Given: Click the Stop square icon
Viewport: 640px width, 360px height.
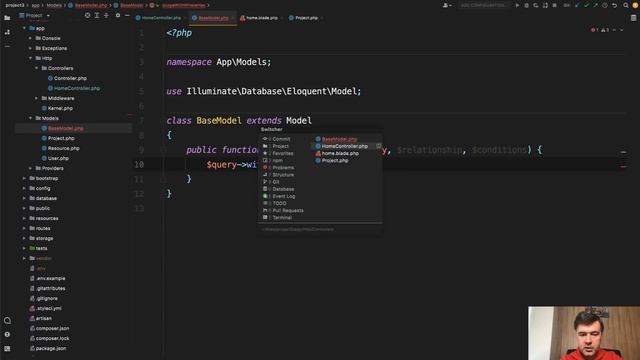Looking at the screenshot, I should 554,5.
